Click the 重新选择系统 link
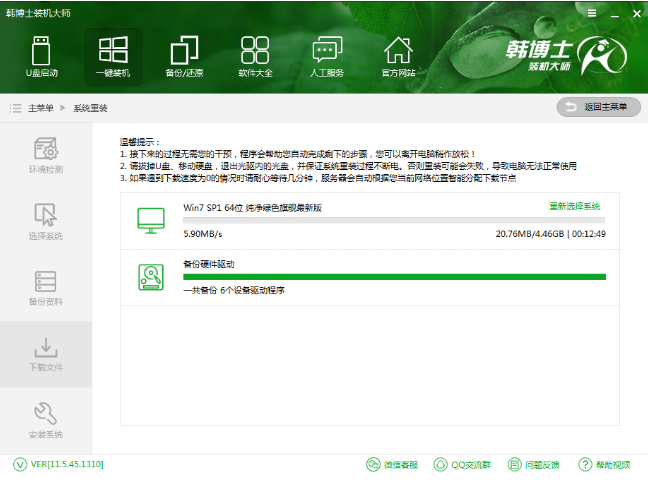The height and width of the screenshot is (483, 648). click(x=574, y=206)
